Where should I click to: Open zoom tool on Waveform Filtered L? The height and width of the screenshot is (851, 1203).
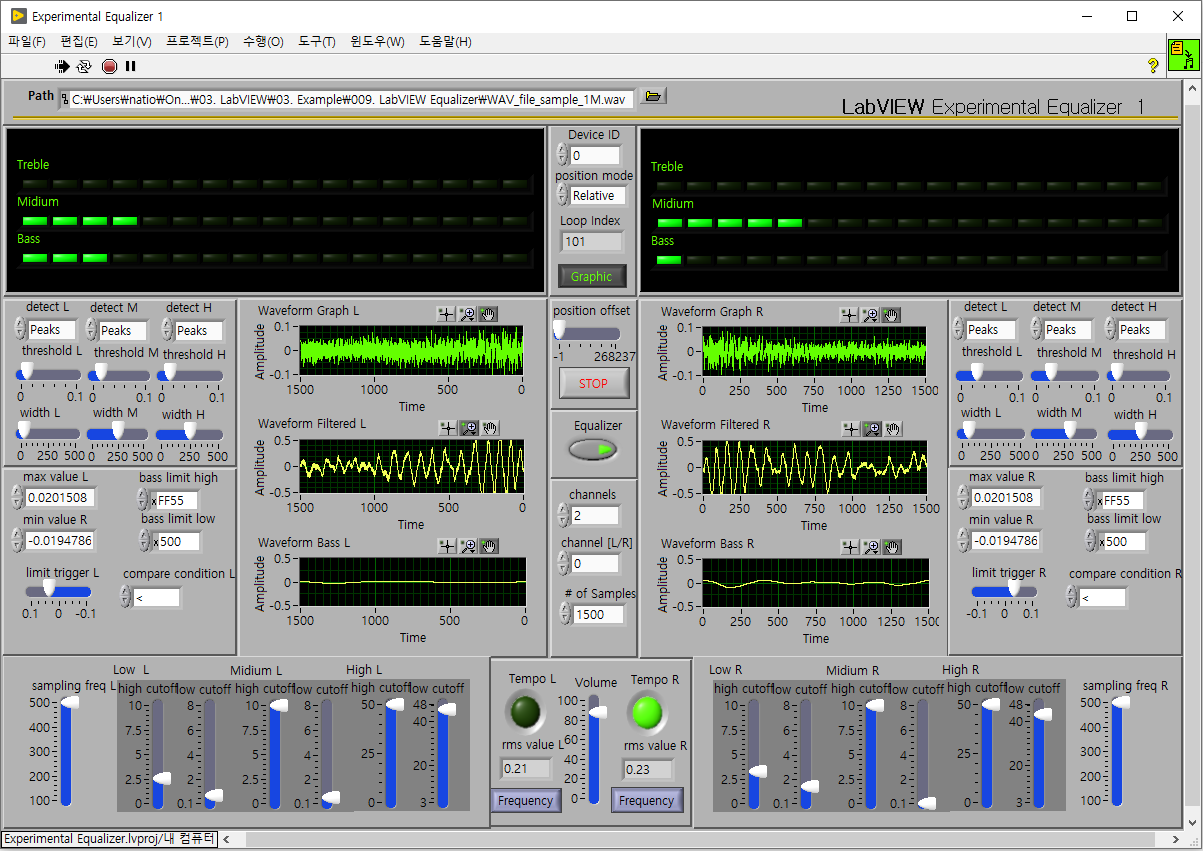[x=469, y=427]
